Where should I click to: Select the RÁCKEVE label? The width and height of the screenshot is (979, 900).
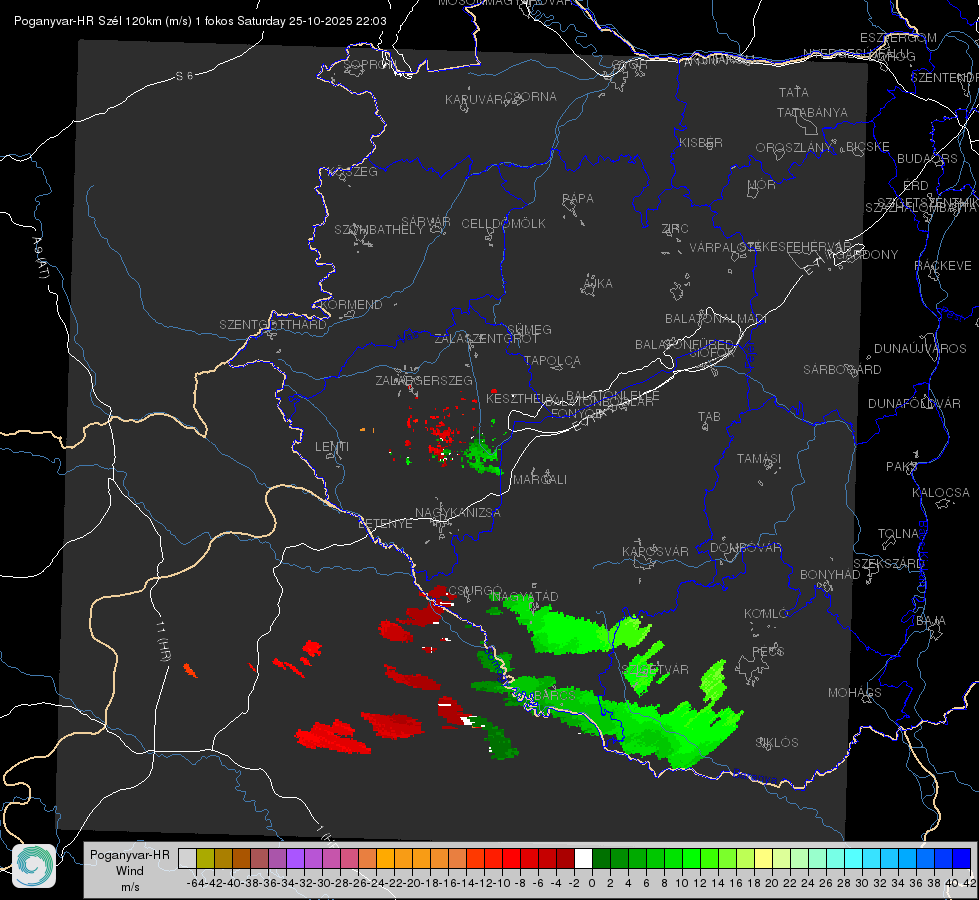click(943, 266)
